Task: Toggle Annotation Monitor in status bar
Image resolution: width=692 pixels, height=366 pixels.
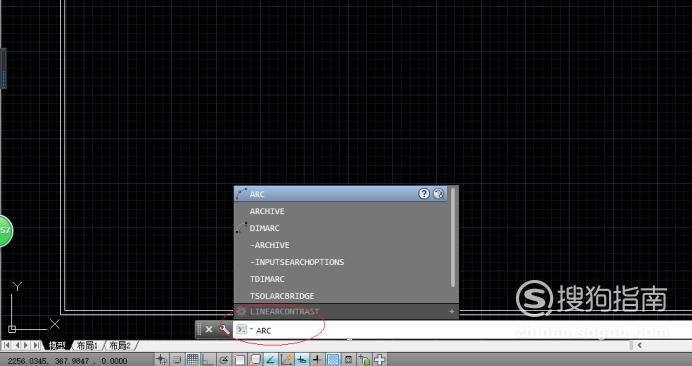Action: tap(380, 359)
